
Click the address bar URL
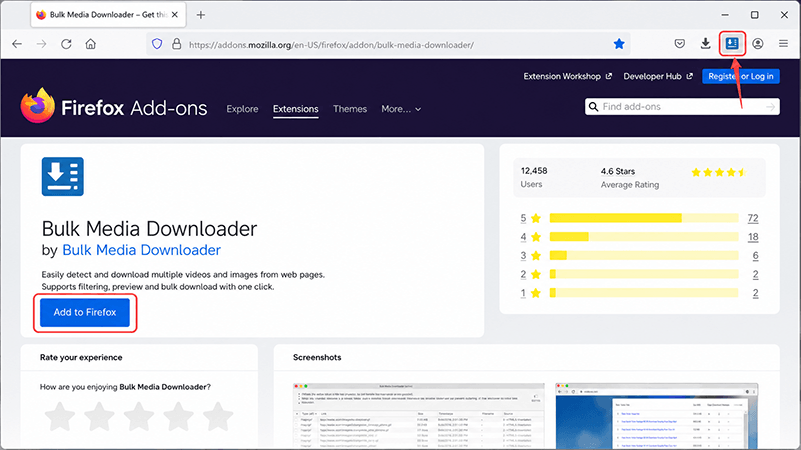click(331, 45)
